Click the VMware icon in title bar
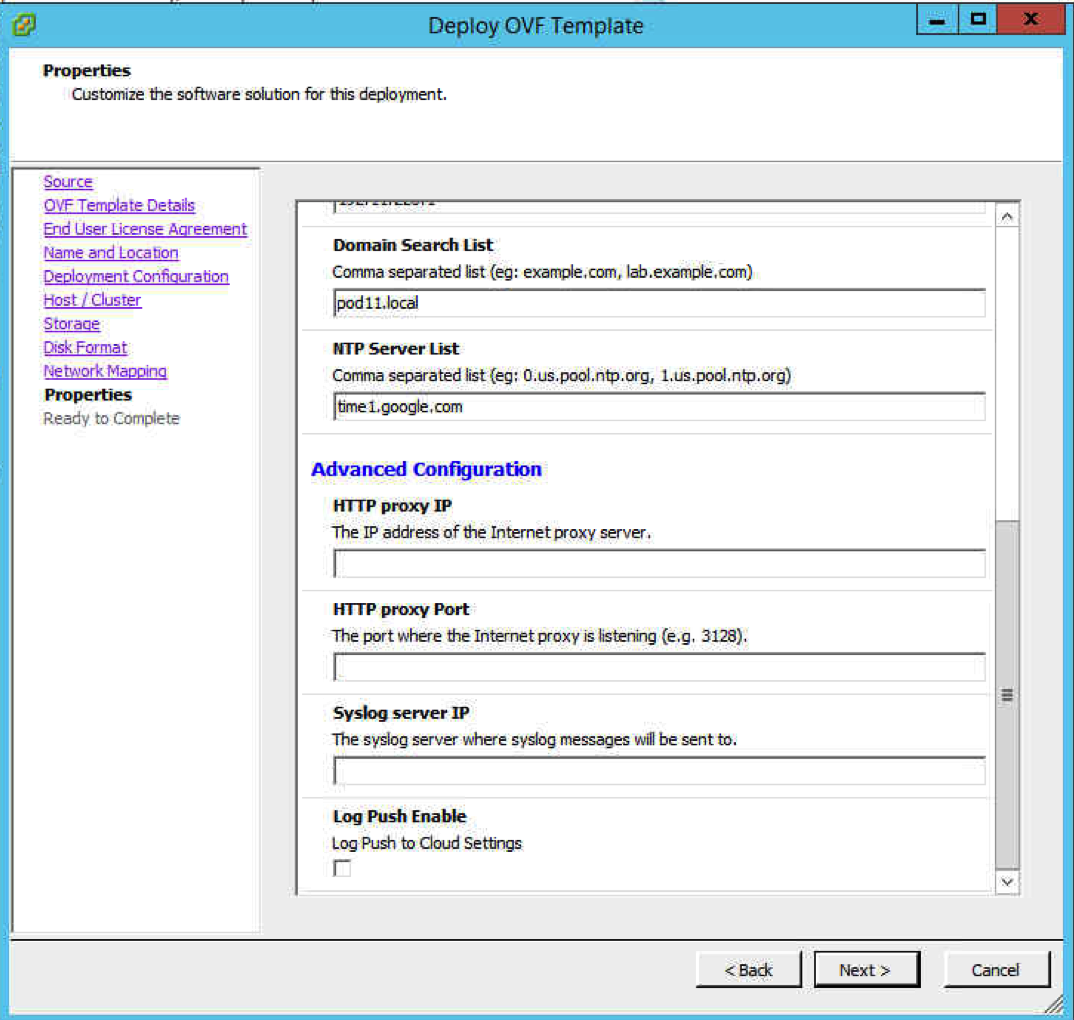This screenshot has width=1074, height=1020. (26, 24)
